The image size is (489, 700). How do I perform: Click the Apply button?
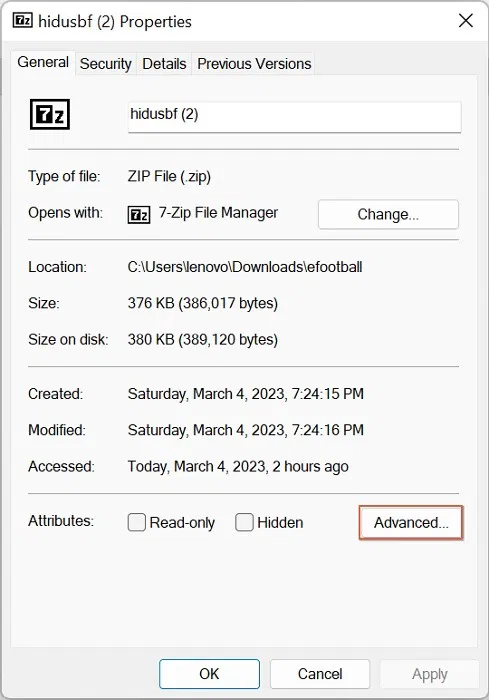[x=429, y=674]
